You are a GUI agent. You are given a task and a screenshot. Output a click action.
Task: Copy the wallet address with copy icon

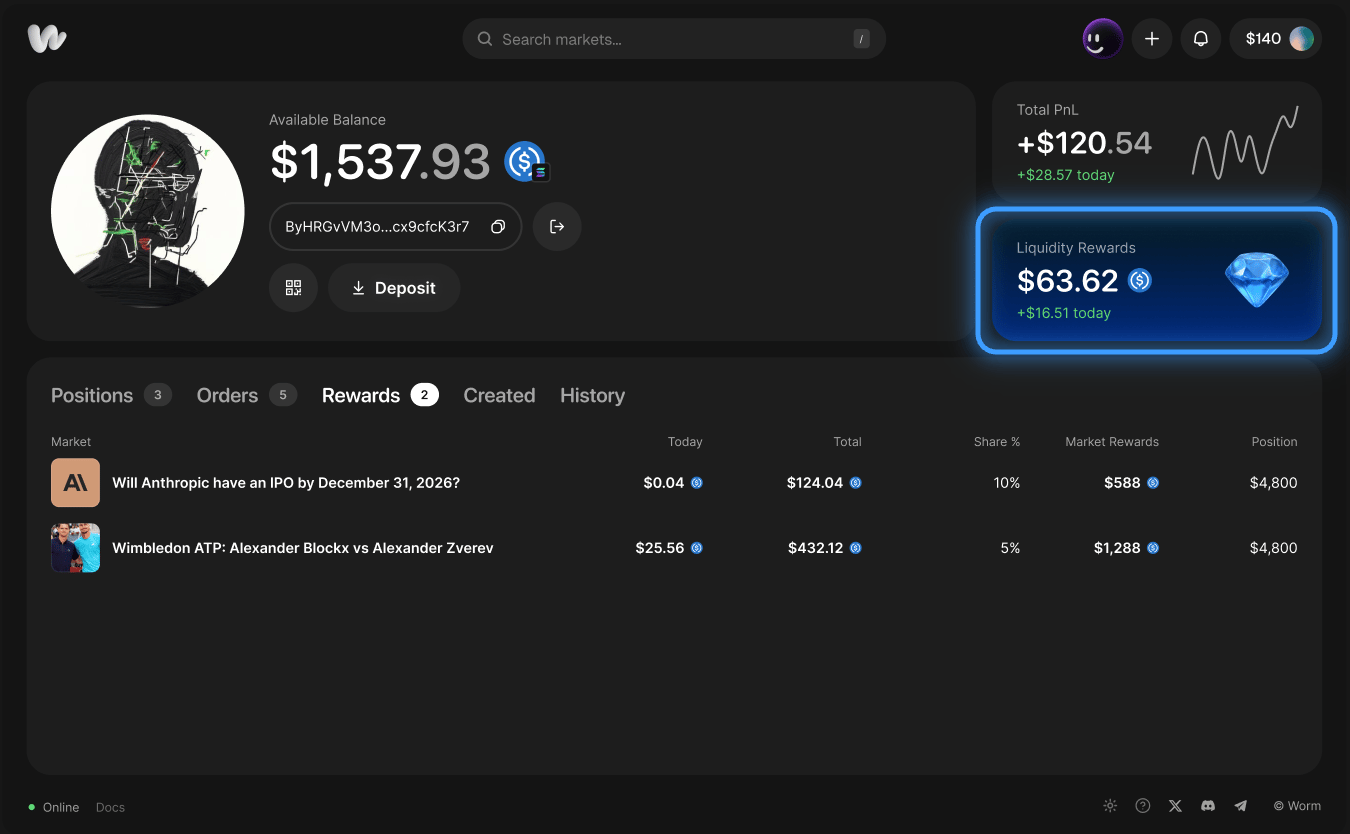(498, 227)
